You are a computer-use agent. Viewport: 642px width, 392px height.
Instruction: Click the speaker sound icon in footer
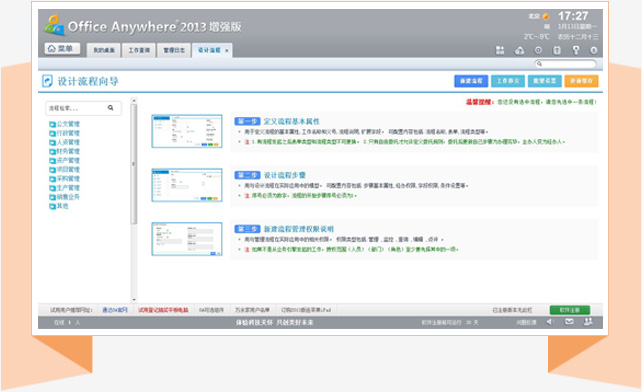550,322
